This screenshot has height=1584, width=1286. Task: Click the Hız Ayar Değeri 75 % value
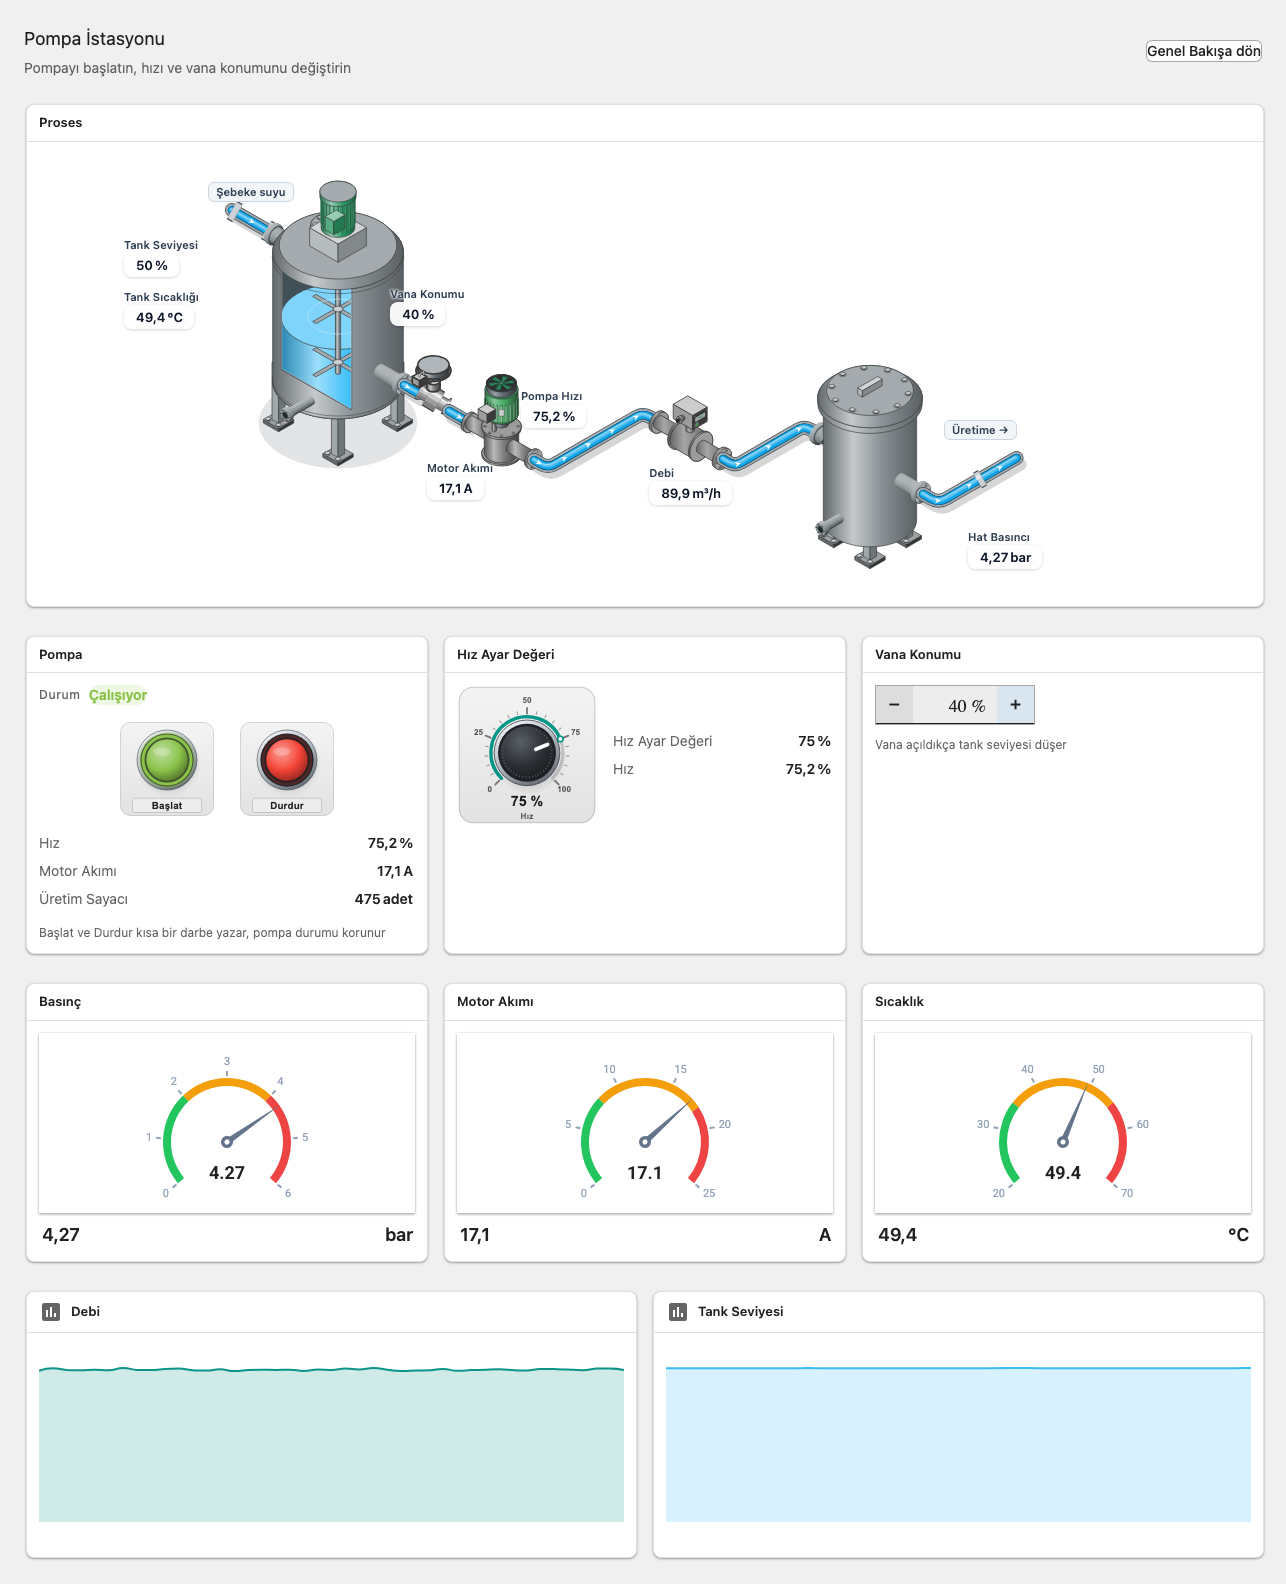click(815, 741)
